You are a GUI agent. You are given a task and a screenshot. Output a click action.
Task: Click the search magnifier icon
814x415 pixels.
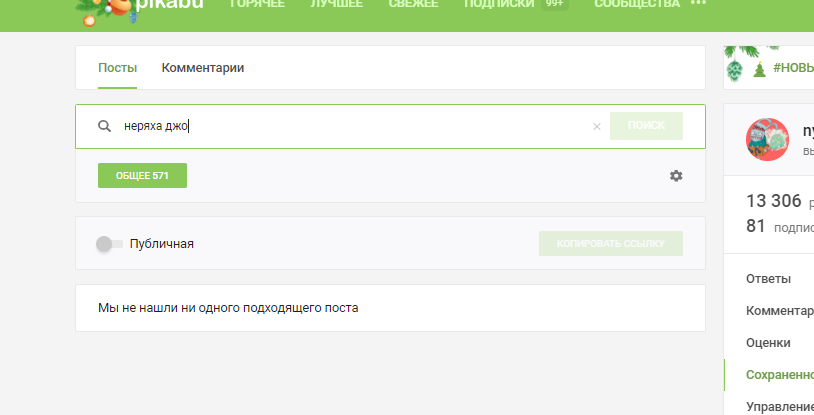coord(104,126)
